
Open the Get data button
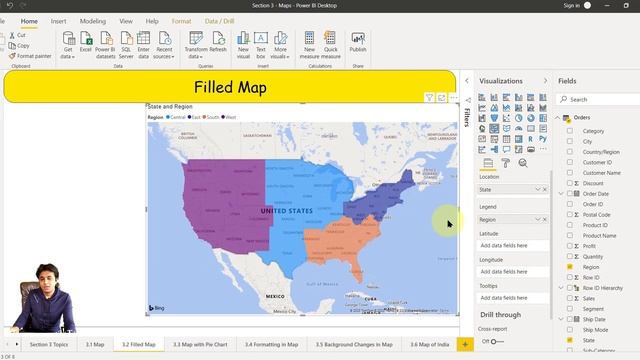68,45
